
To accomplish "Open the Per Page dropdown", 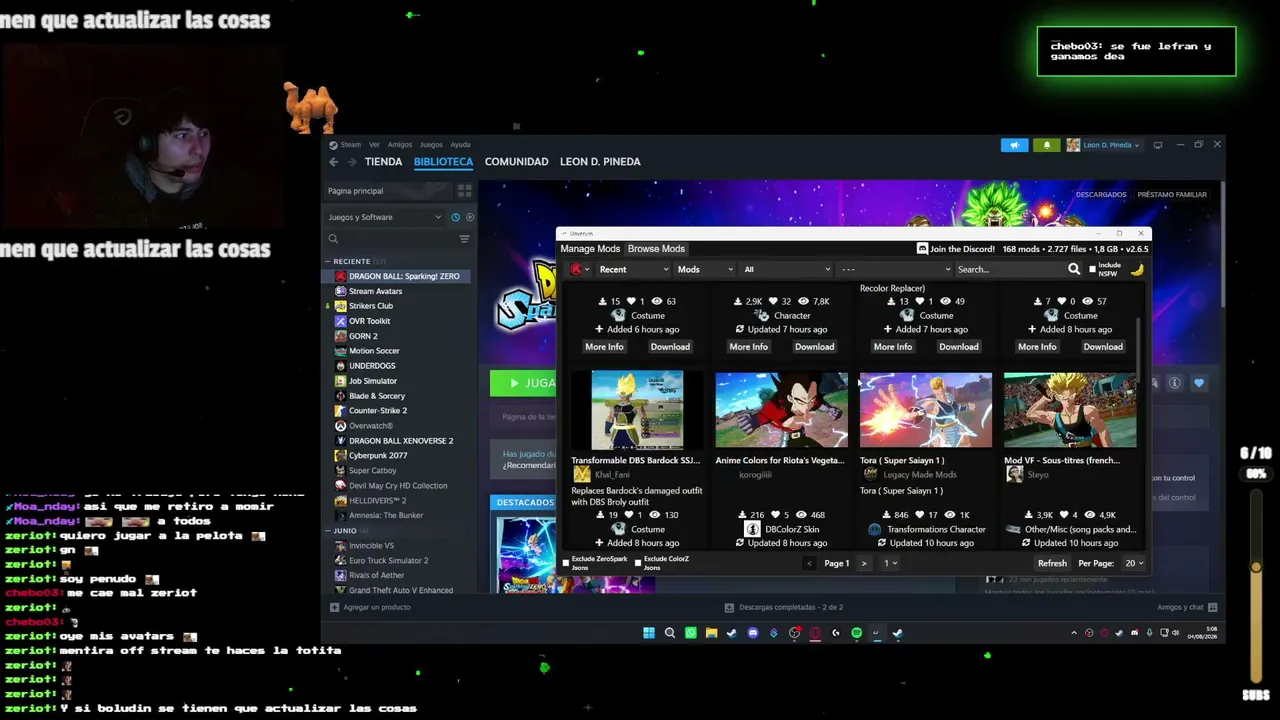I will click(x=1134, y=563).
